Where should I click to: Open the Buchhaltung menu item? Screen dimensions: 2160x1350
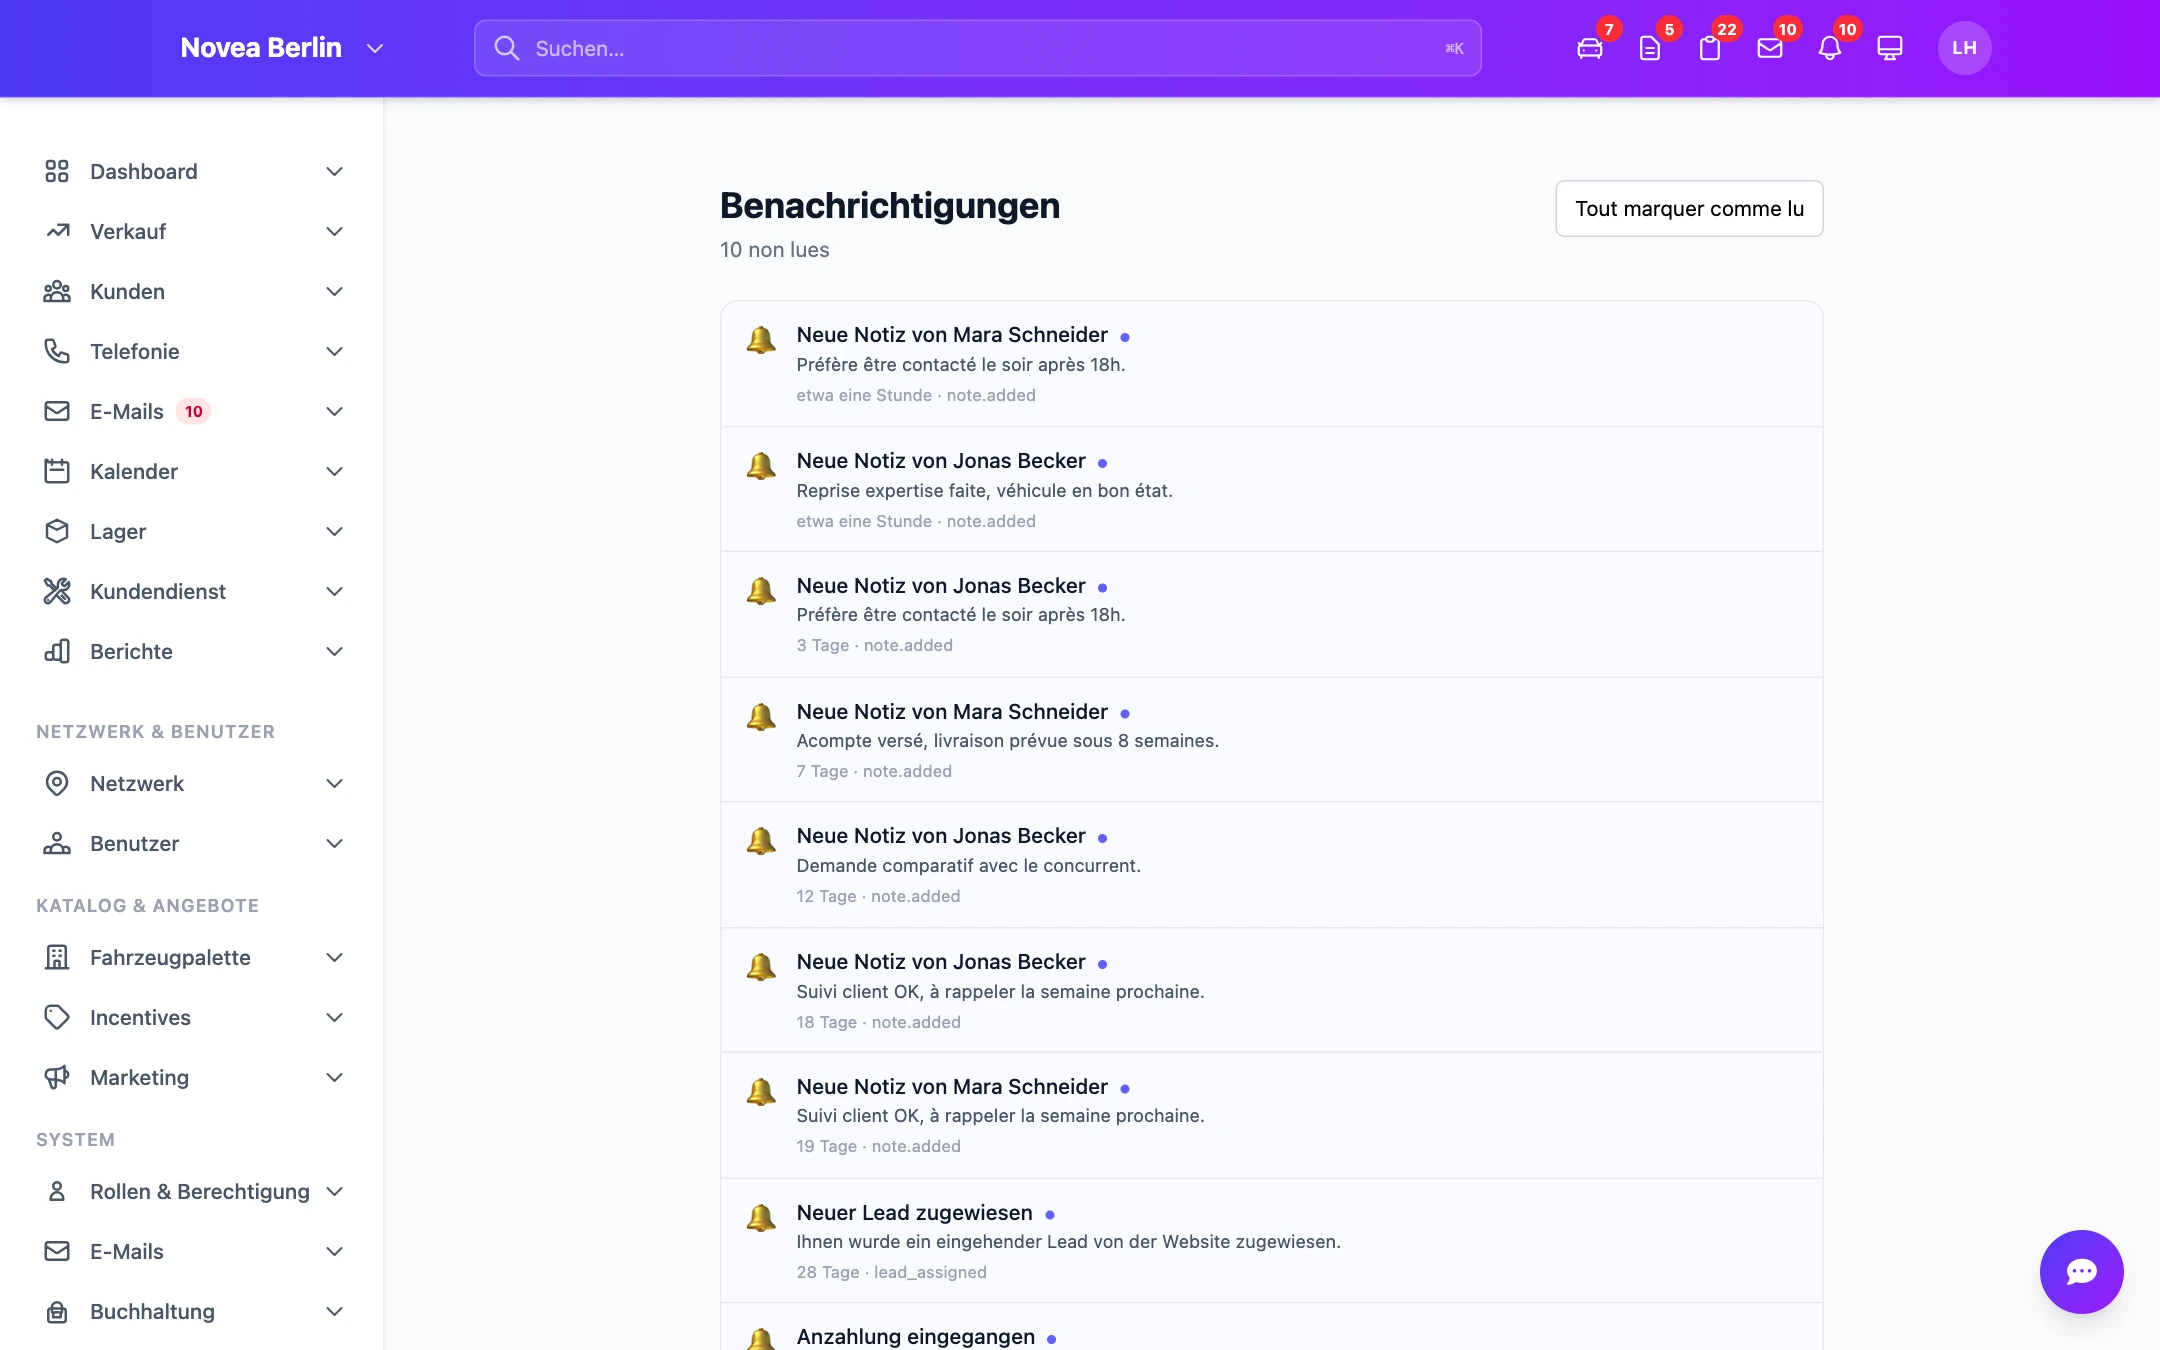point(194,1312)
